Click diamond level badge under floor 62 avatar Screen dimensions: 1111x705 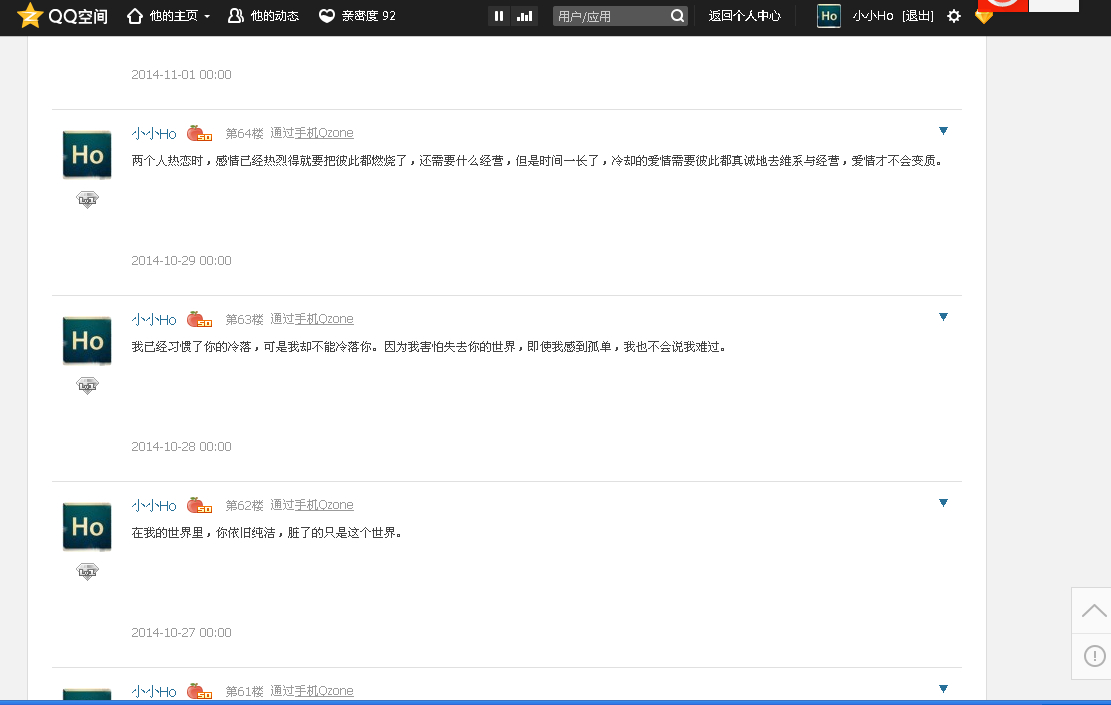click(x=87, y=571)
